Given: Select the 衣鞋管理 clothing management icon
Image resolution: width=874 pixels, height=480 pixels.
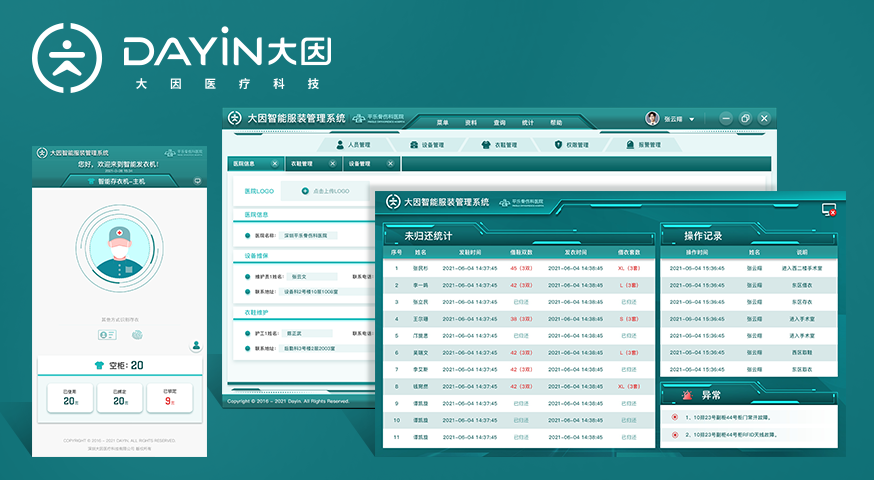Looking at the screenshot, I should point(499,145).
